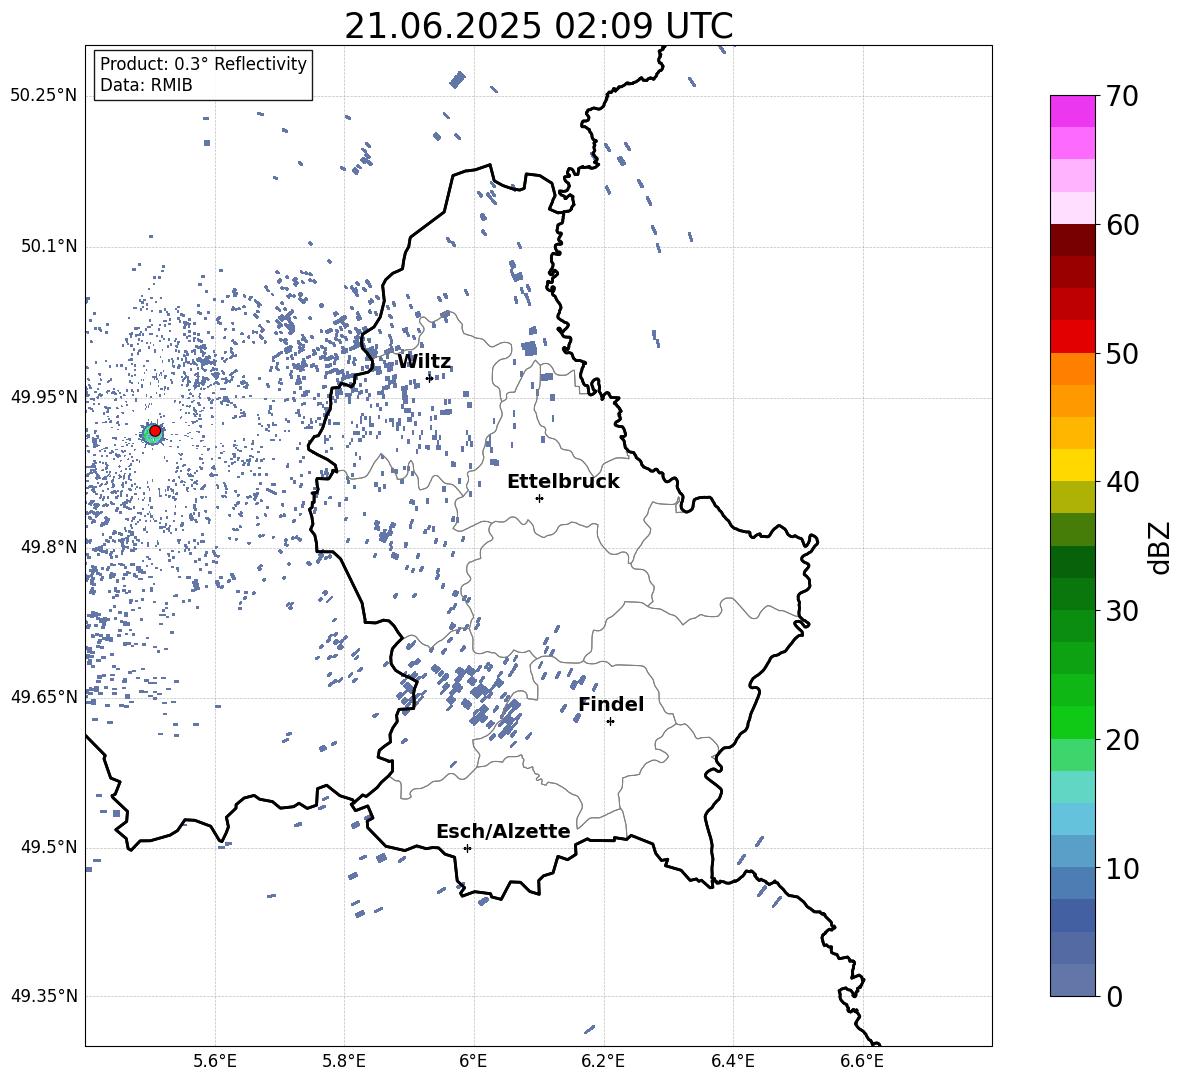Click the 50.1°N latitude label
Screen dimensions: 1184x1081
(x=48, y=246)
